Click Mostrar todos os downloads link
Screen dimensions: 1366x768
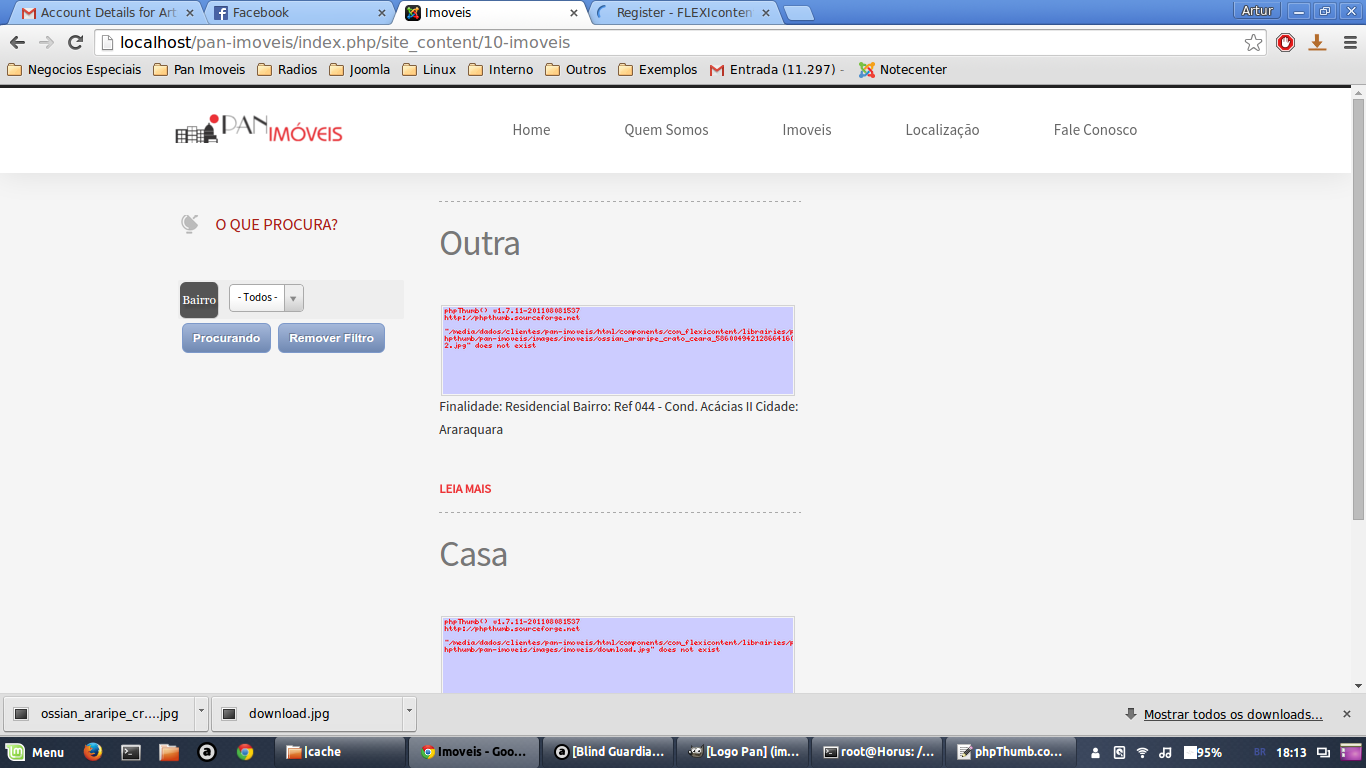pyautogui.click(x=1232, y=714)
